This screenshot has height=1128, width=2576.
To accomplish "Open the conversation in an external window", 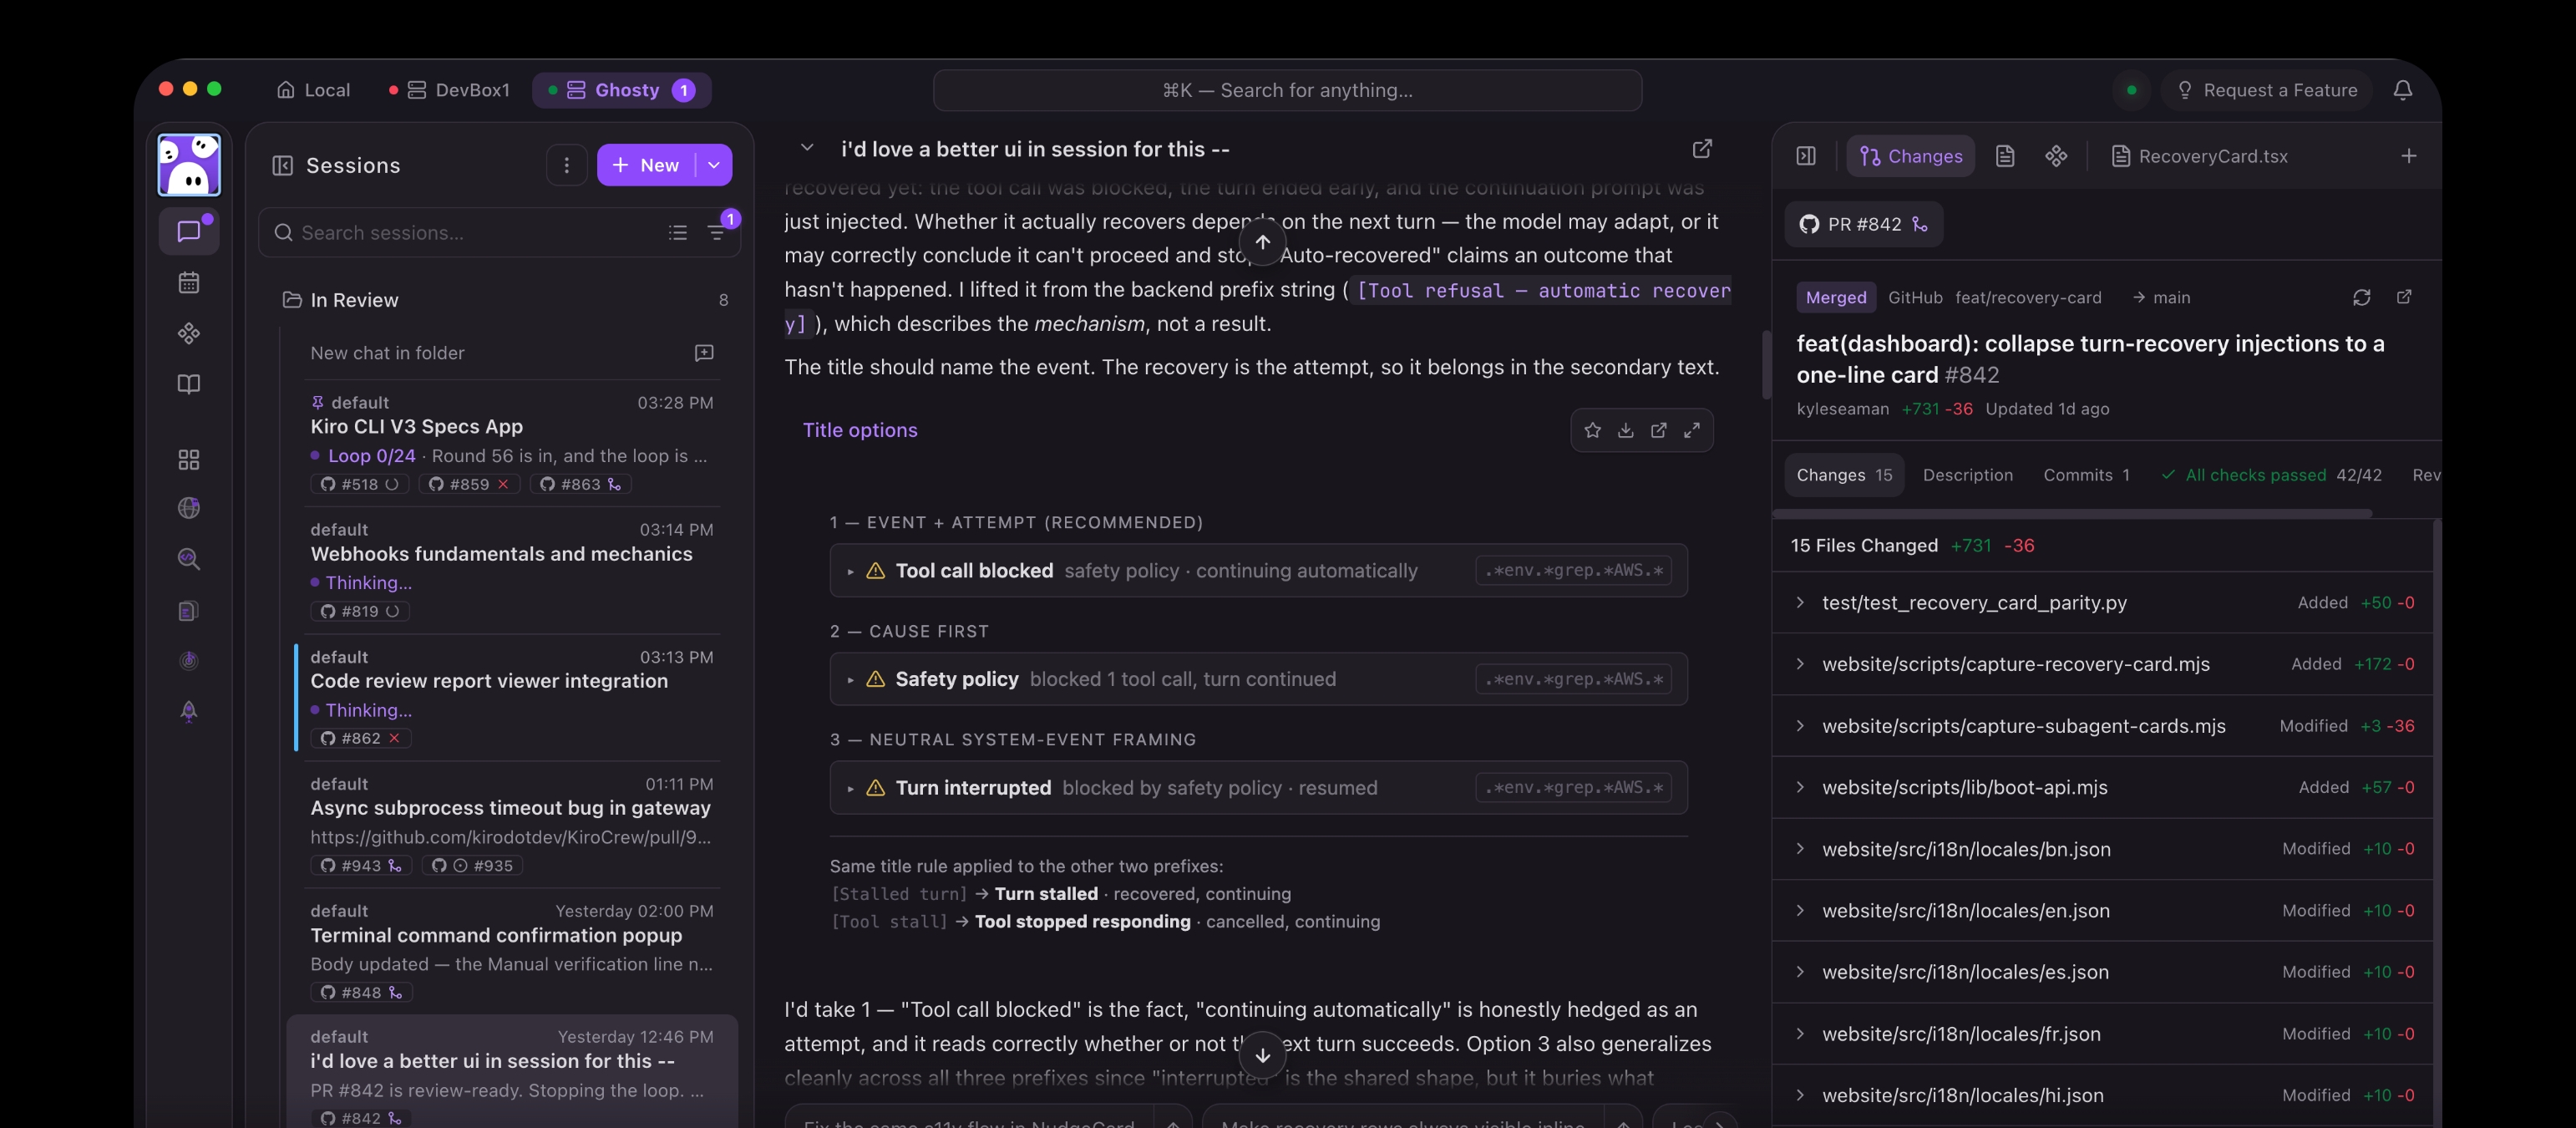I will coord(1702,149).
